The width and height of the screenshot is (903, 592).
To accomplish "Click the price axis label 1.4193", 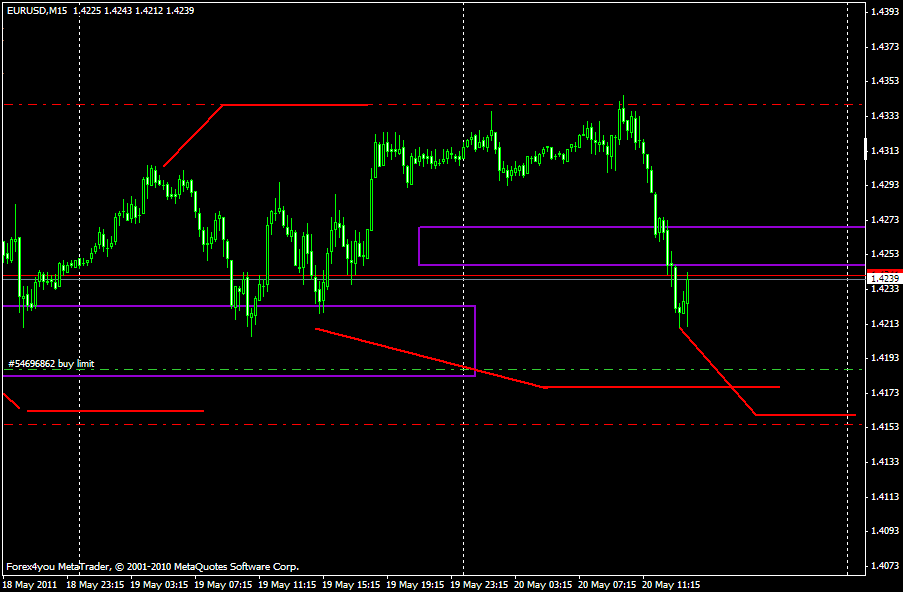I will tap(885, 358).
